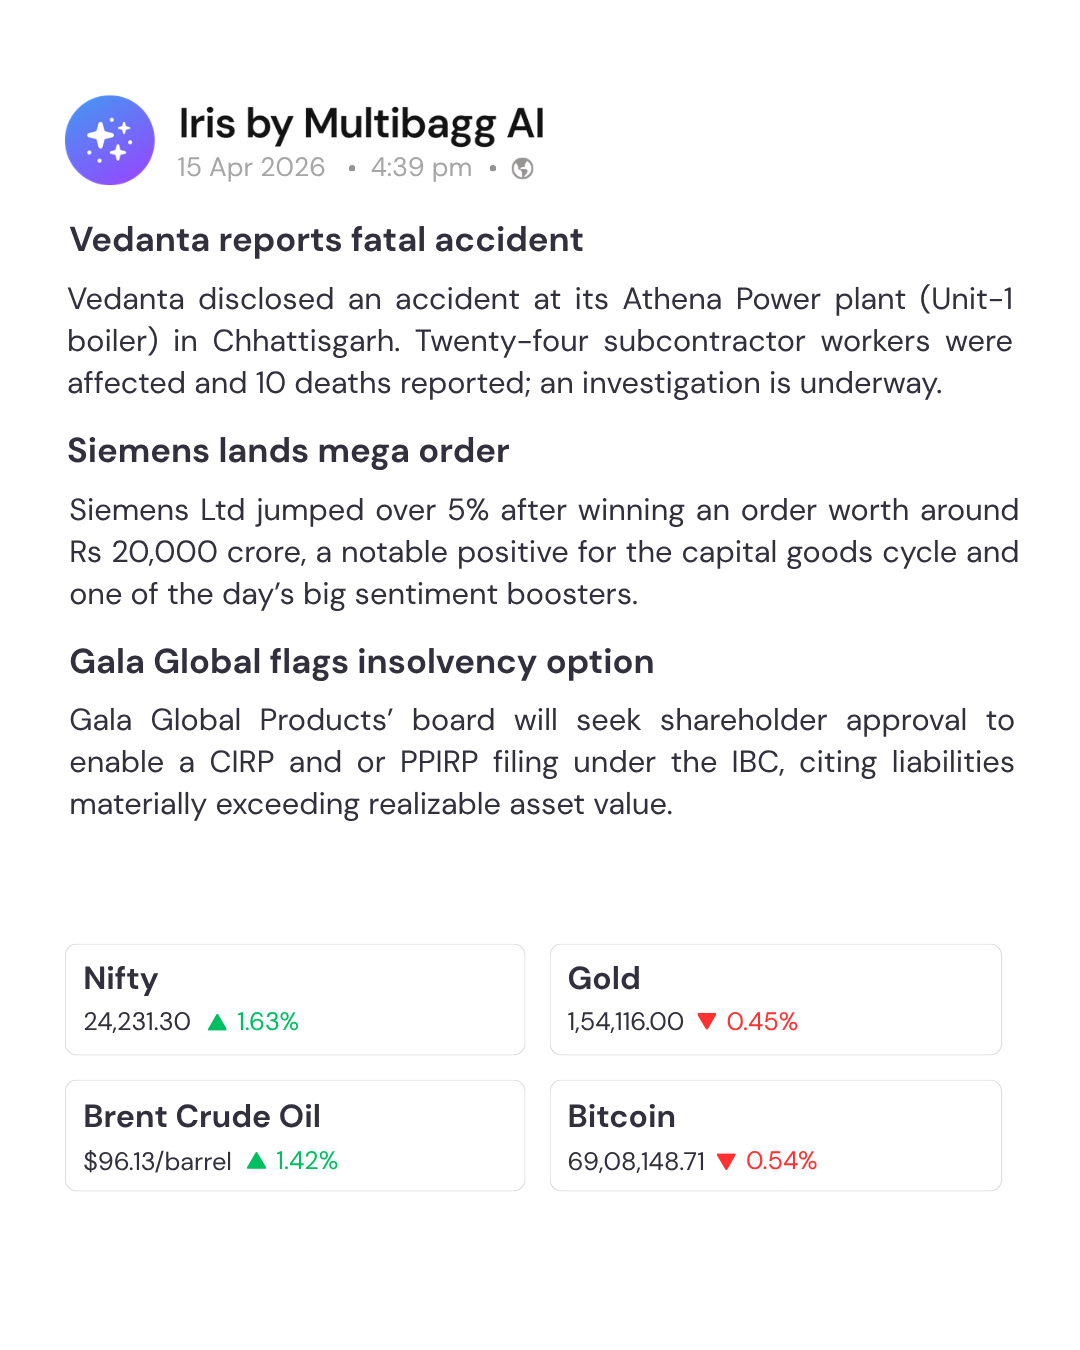
Task: Select the Brent Crude Oil card
Action: coord(295,1135)
